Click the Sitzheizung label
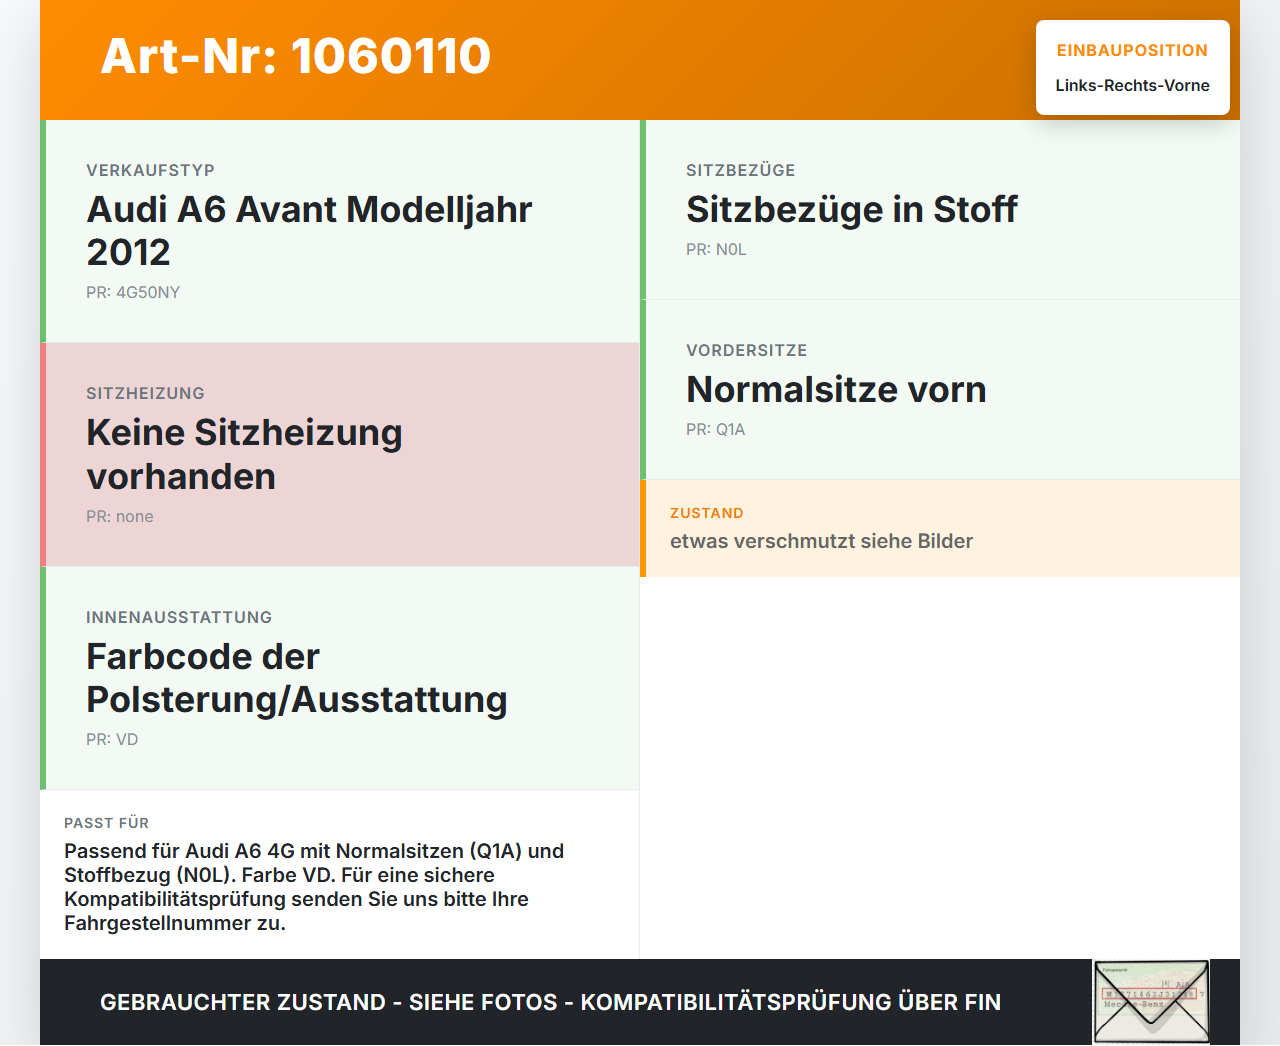The width and height of the screenshot is (1280, 1046). coord(145,394)
